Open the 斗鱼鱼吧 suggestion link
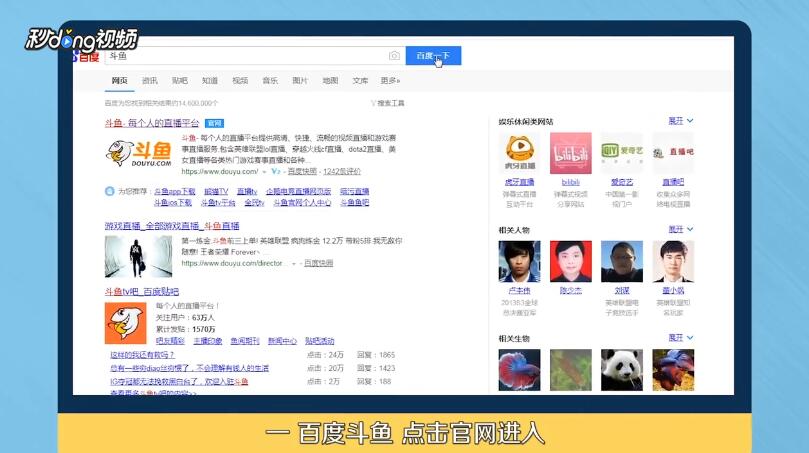Screen dimensions: 809x453 pyautogui.click(x=354, y=203)
